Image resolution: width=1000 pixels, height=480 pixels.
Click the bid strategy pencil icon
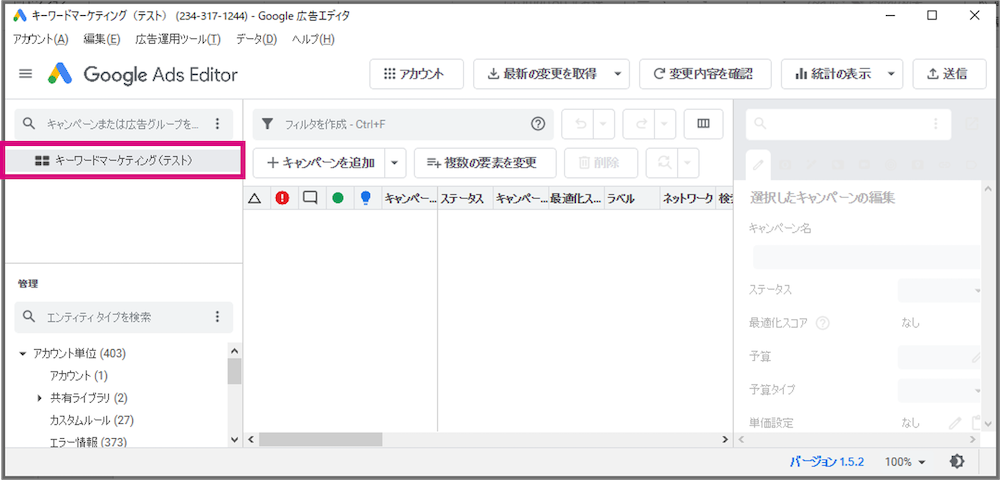(955, 422)
